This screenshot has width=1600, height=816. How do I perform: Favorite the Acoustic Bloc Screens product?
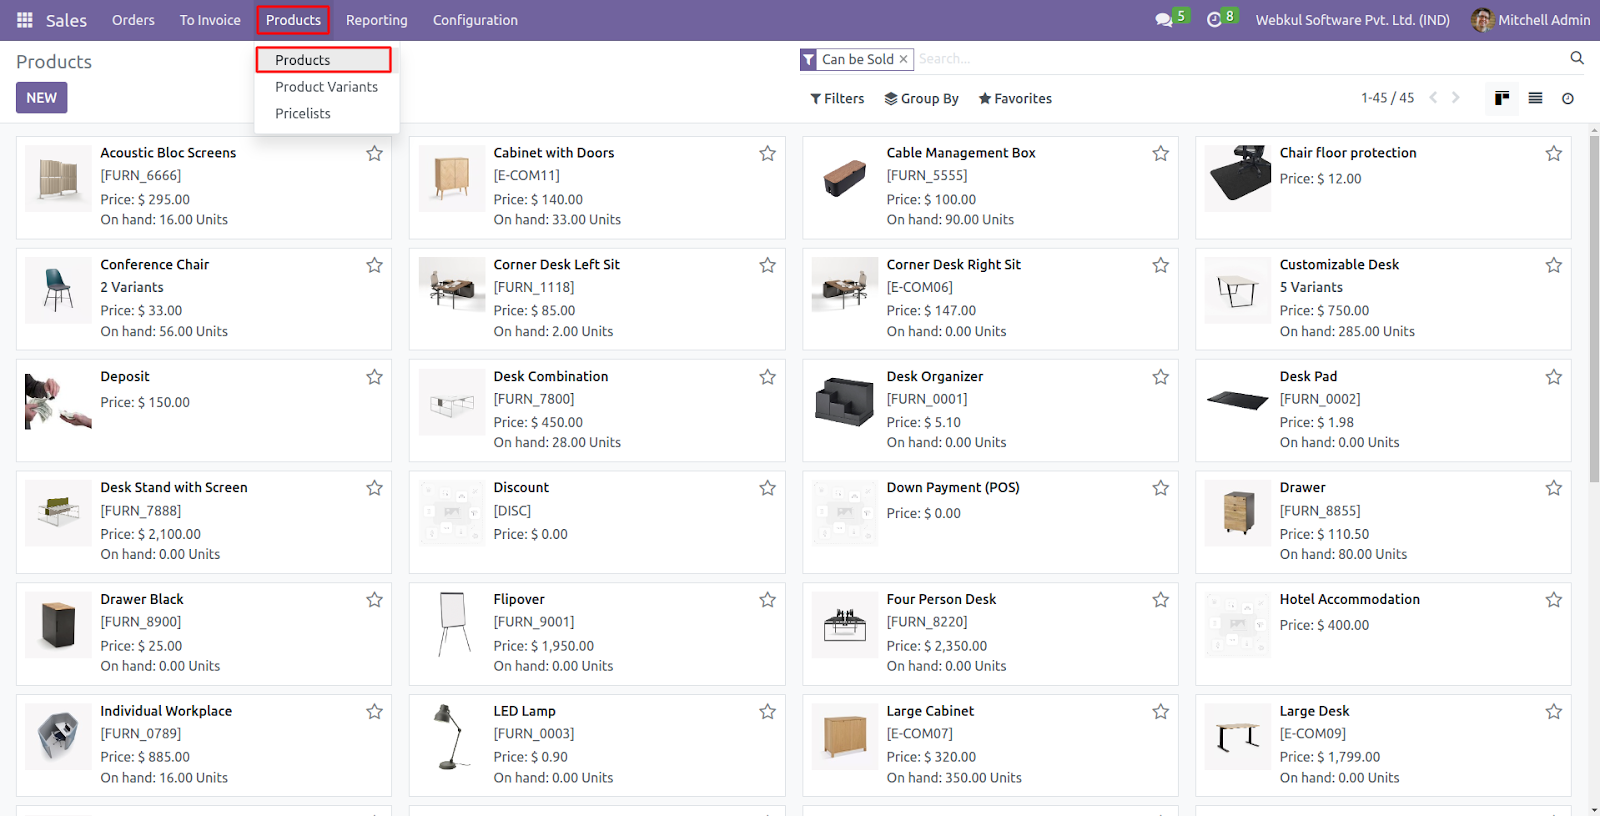(374, 153)
